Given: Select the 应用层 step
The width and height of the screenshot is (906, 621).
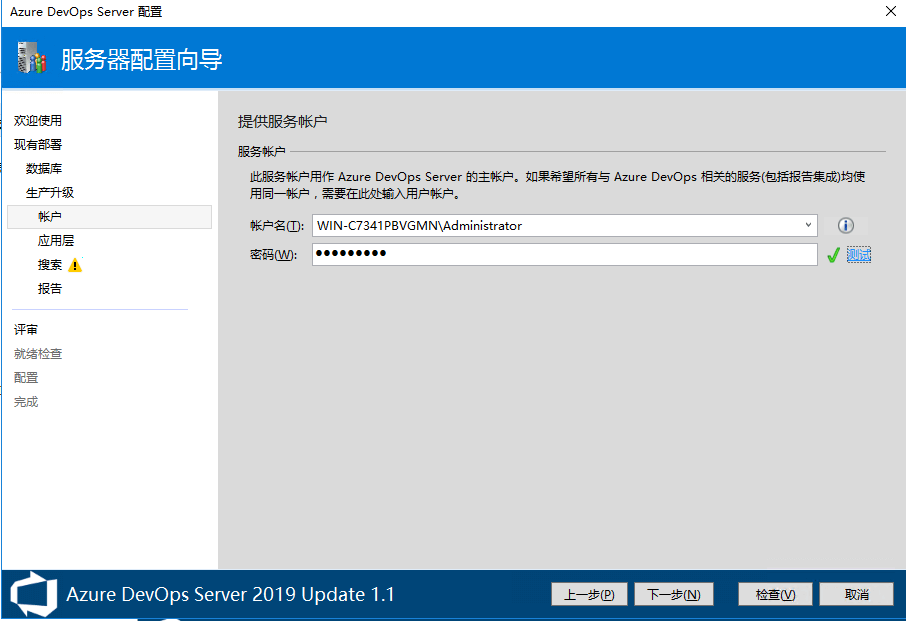Looking at the screenshot, I should point(56,241).
